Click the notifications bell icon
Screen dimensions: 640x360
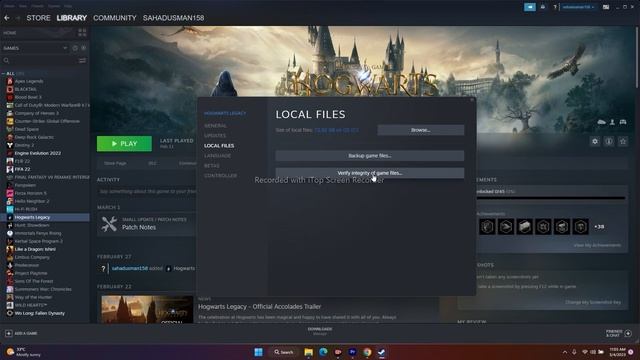point(542,7)
